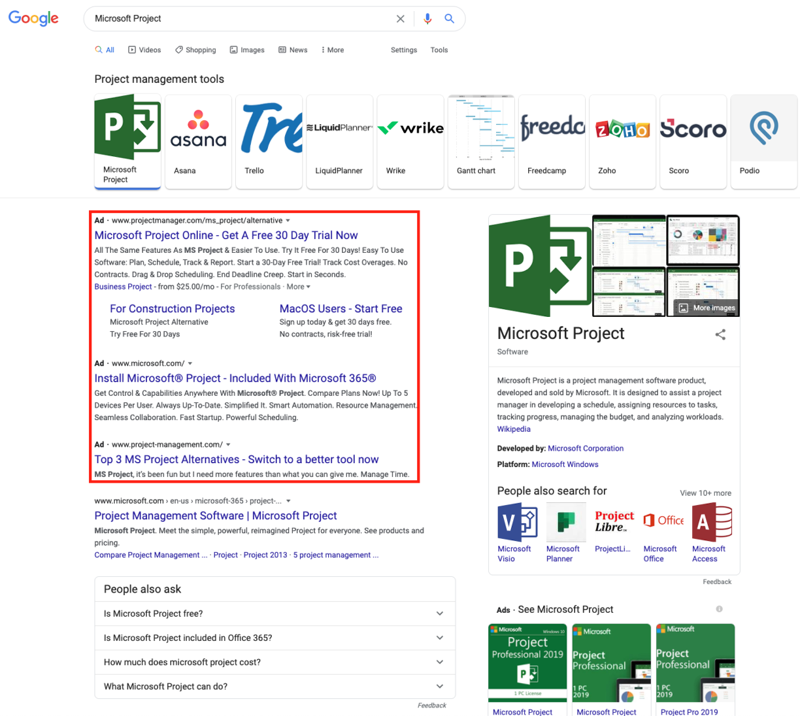The width and height of the screenshot is (800, 716).
Task: Open Tools under the search bar
Action: pos(439,50)
